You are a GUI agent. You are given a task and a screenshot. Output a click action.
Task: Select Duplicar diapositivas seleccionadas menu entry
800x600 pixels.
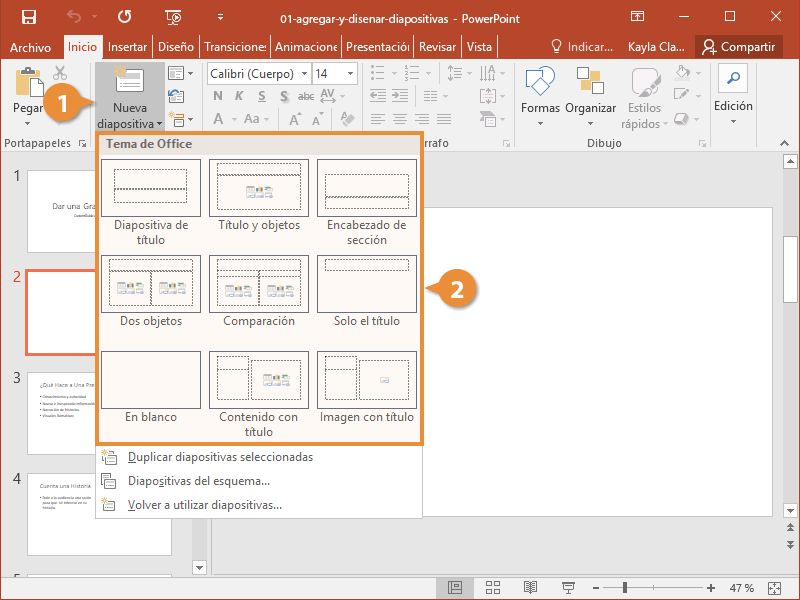tap(220, 457)
